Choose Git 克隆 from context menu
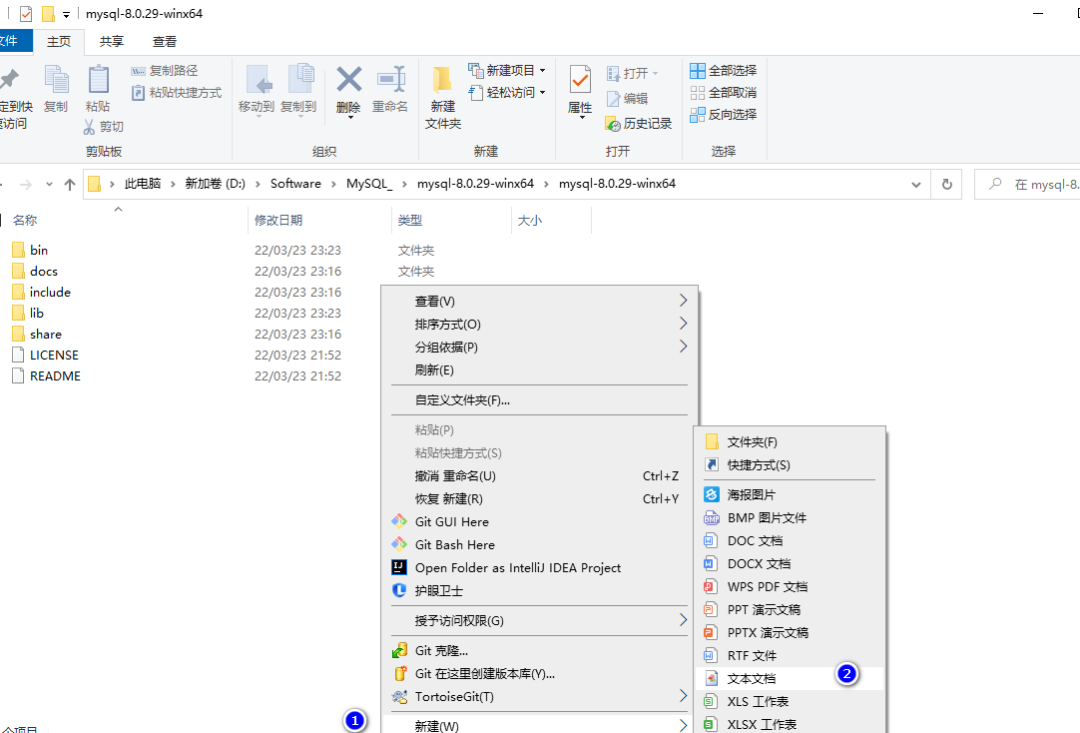Viewport: 1080px width, 733px height. [x=442, y=650]
